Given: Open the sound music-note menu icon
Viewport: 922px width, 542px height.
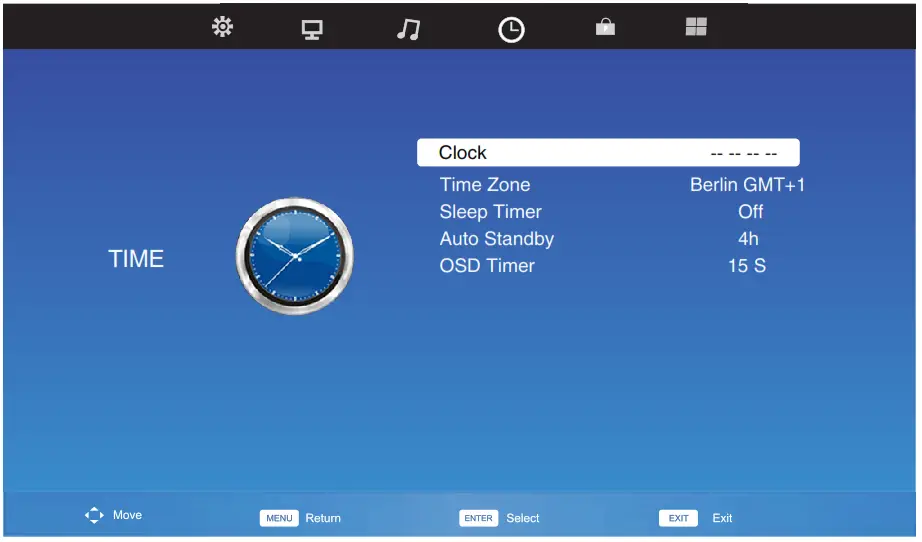Looking at the screenshot, I should pos(408,29).
